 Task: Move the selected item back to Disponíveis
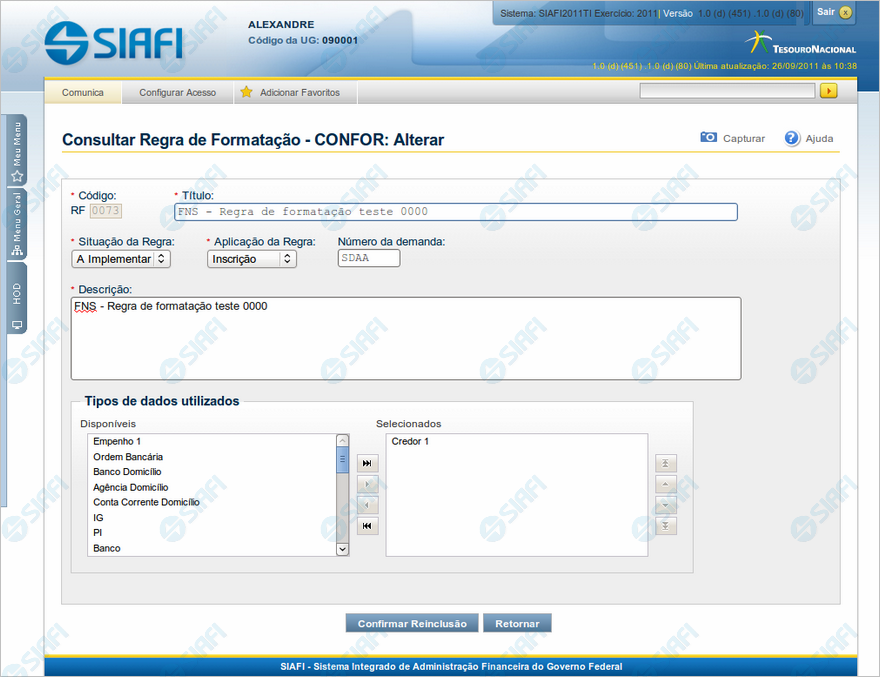point(367,505)
